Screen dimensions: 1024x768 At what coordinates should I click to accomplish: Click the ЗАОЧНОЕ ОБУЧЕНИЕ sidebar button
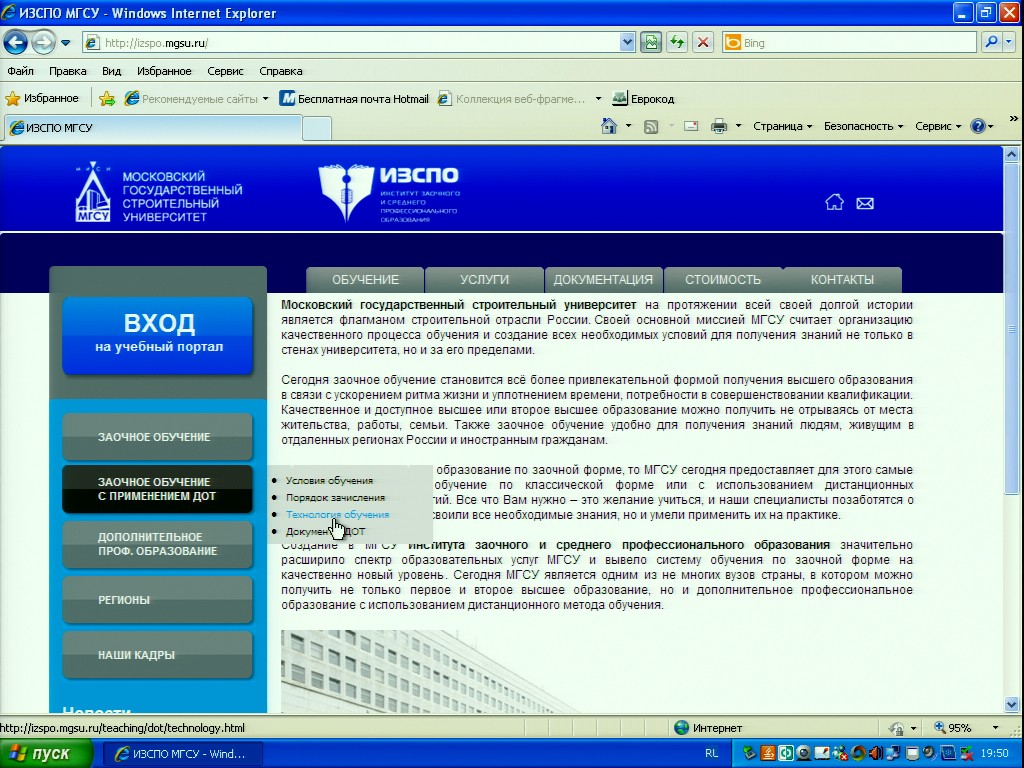tap(157, 436)
